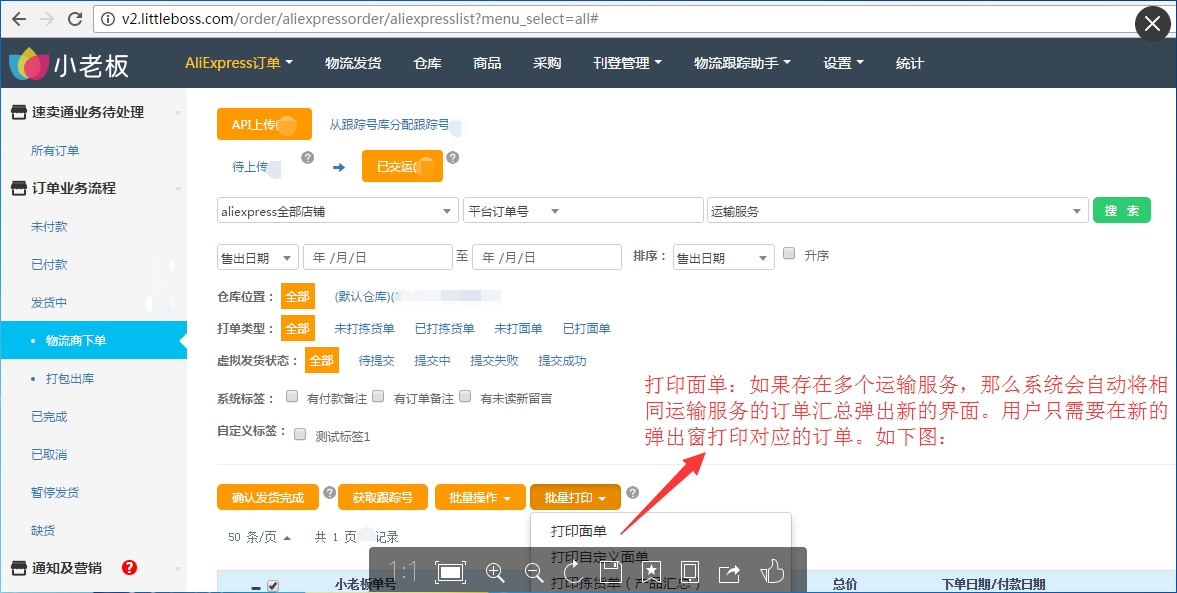Select 打包出库 in the sidebar
This screenshot has width=1177, height=593.
point(70,378)
